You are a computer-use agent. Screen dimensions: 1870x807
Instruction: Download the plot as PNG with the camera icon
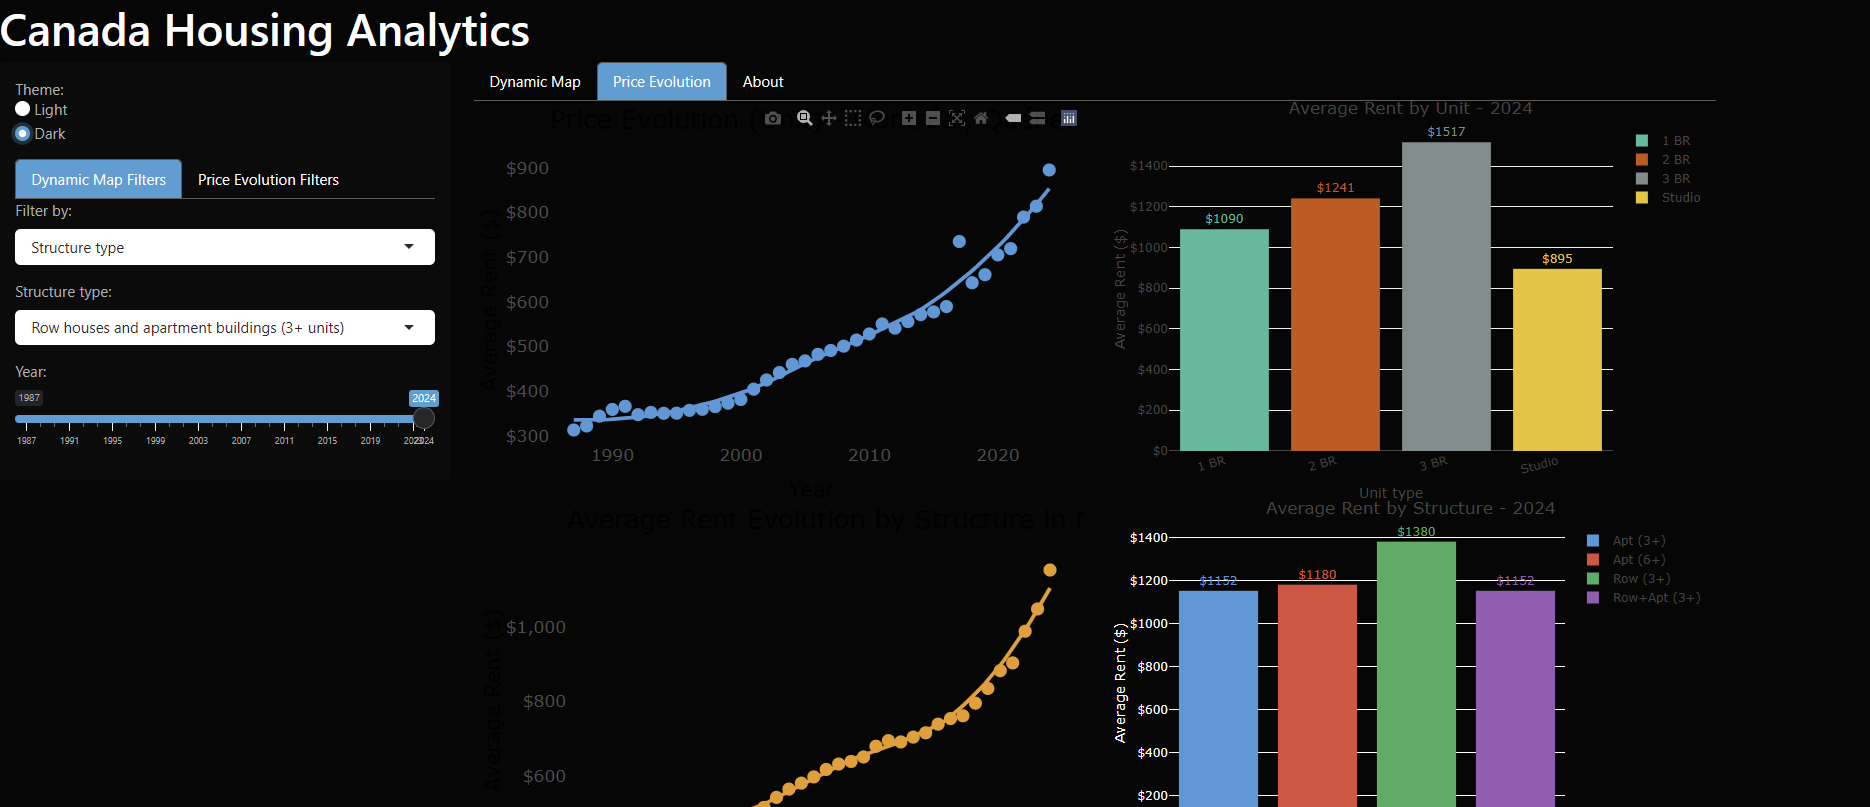(773, 118)
